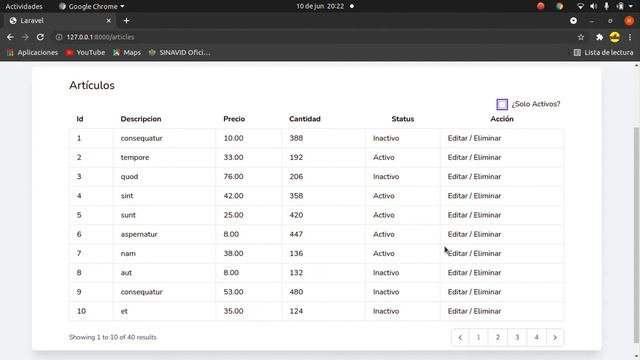This screenshot has width=640, height=360.
Task: Open Actividades overview
Action: (x=24, y=7)
